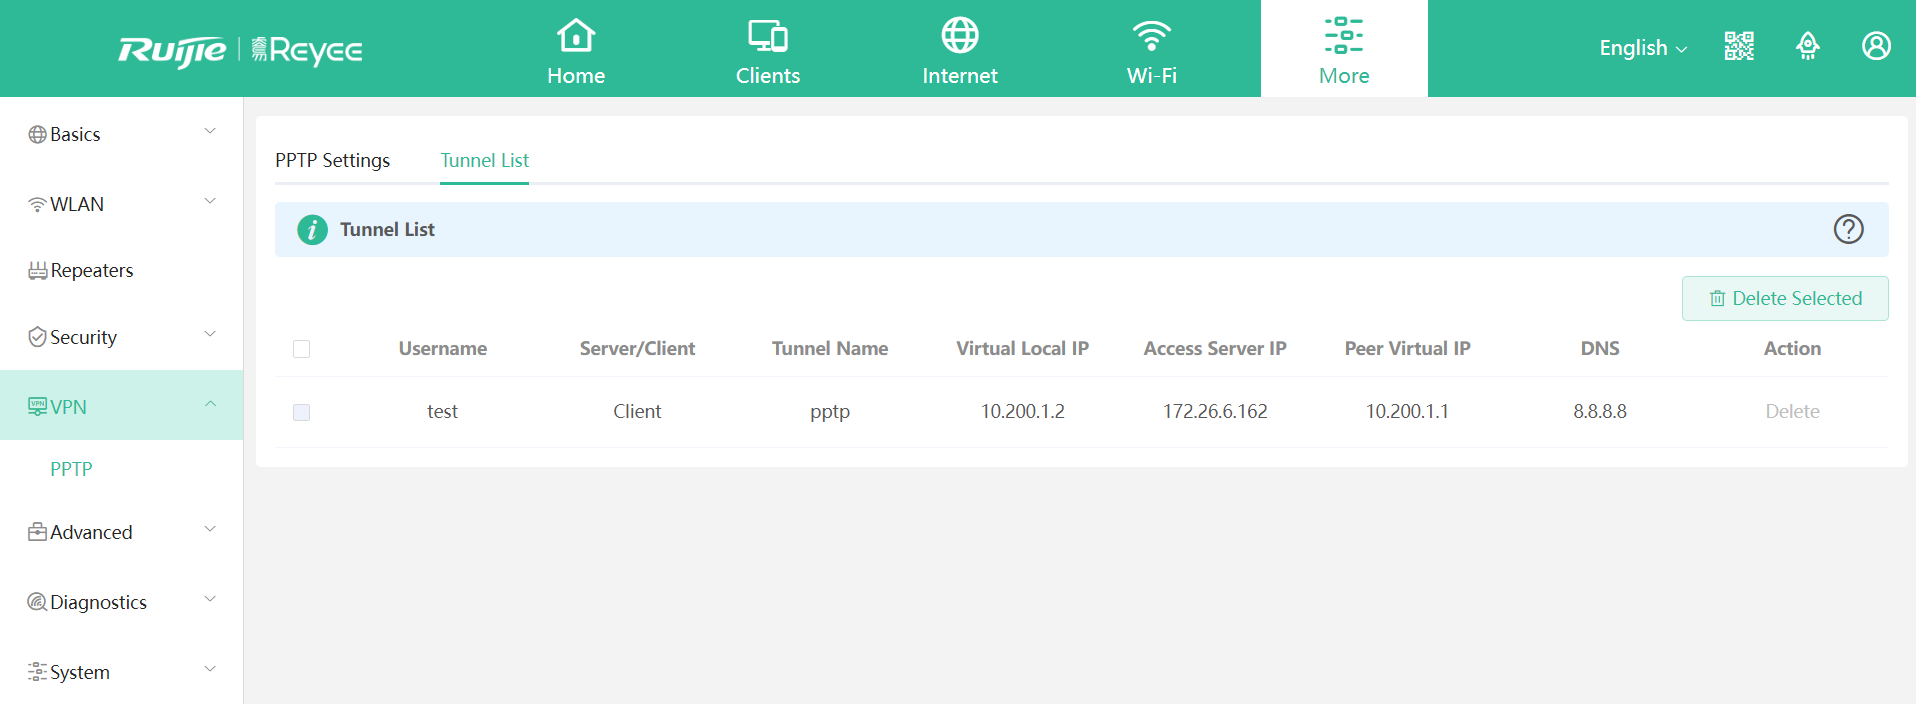
Task: Open the Wi-Fi signal icon
Action: (1151, 36)
